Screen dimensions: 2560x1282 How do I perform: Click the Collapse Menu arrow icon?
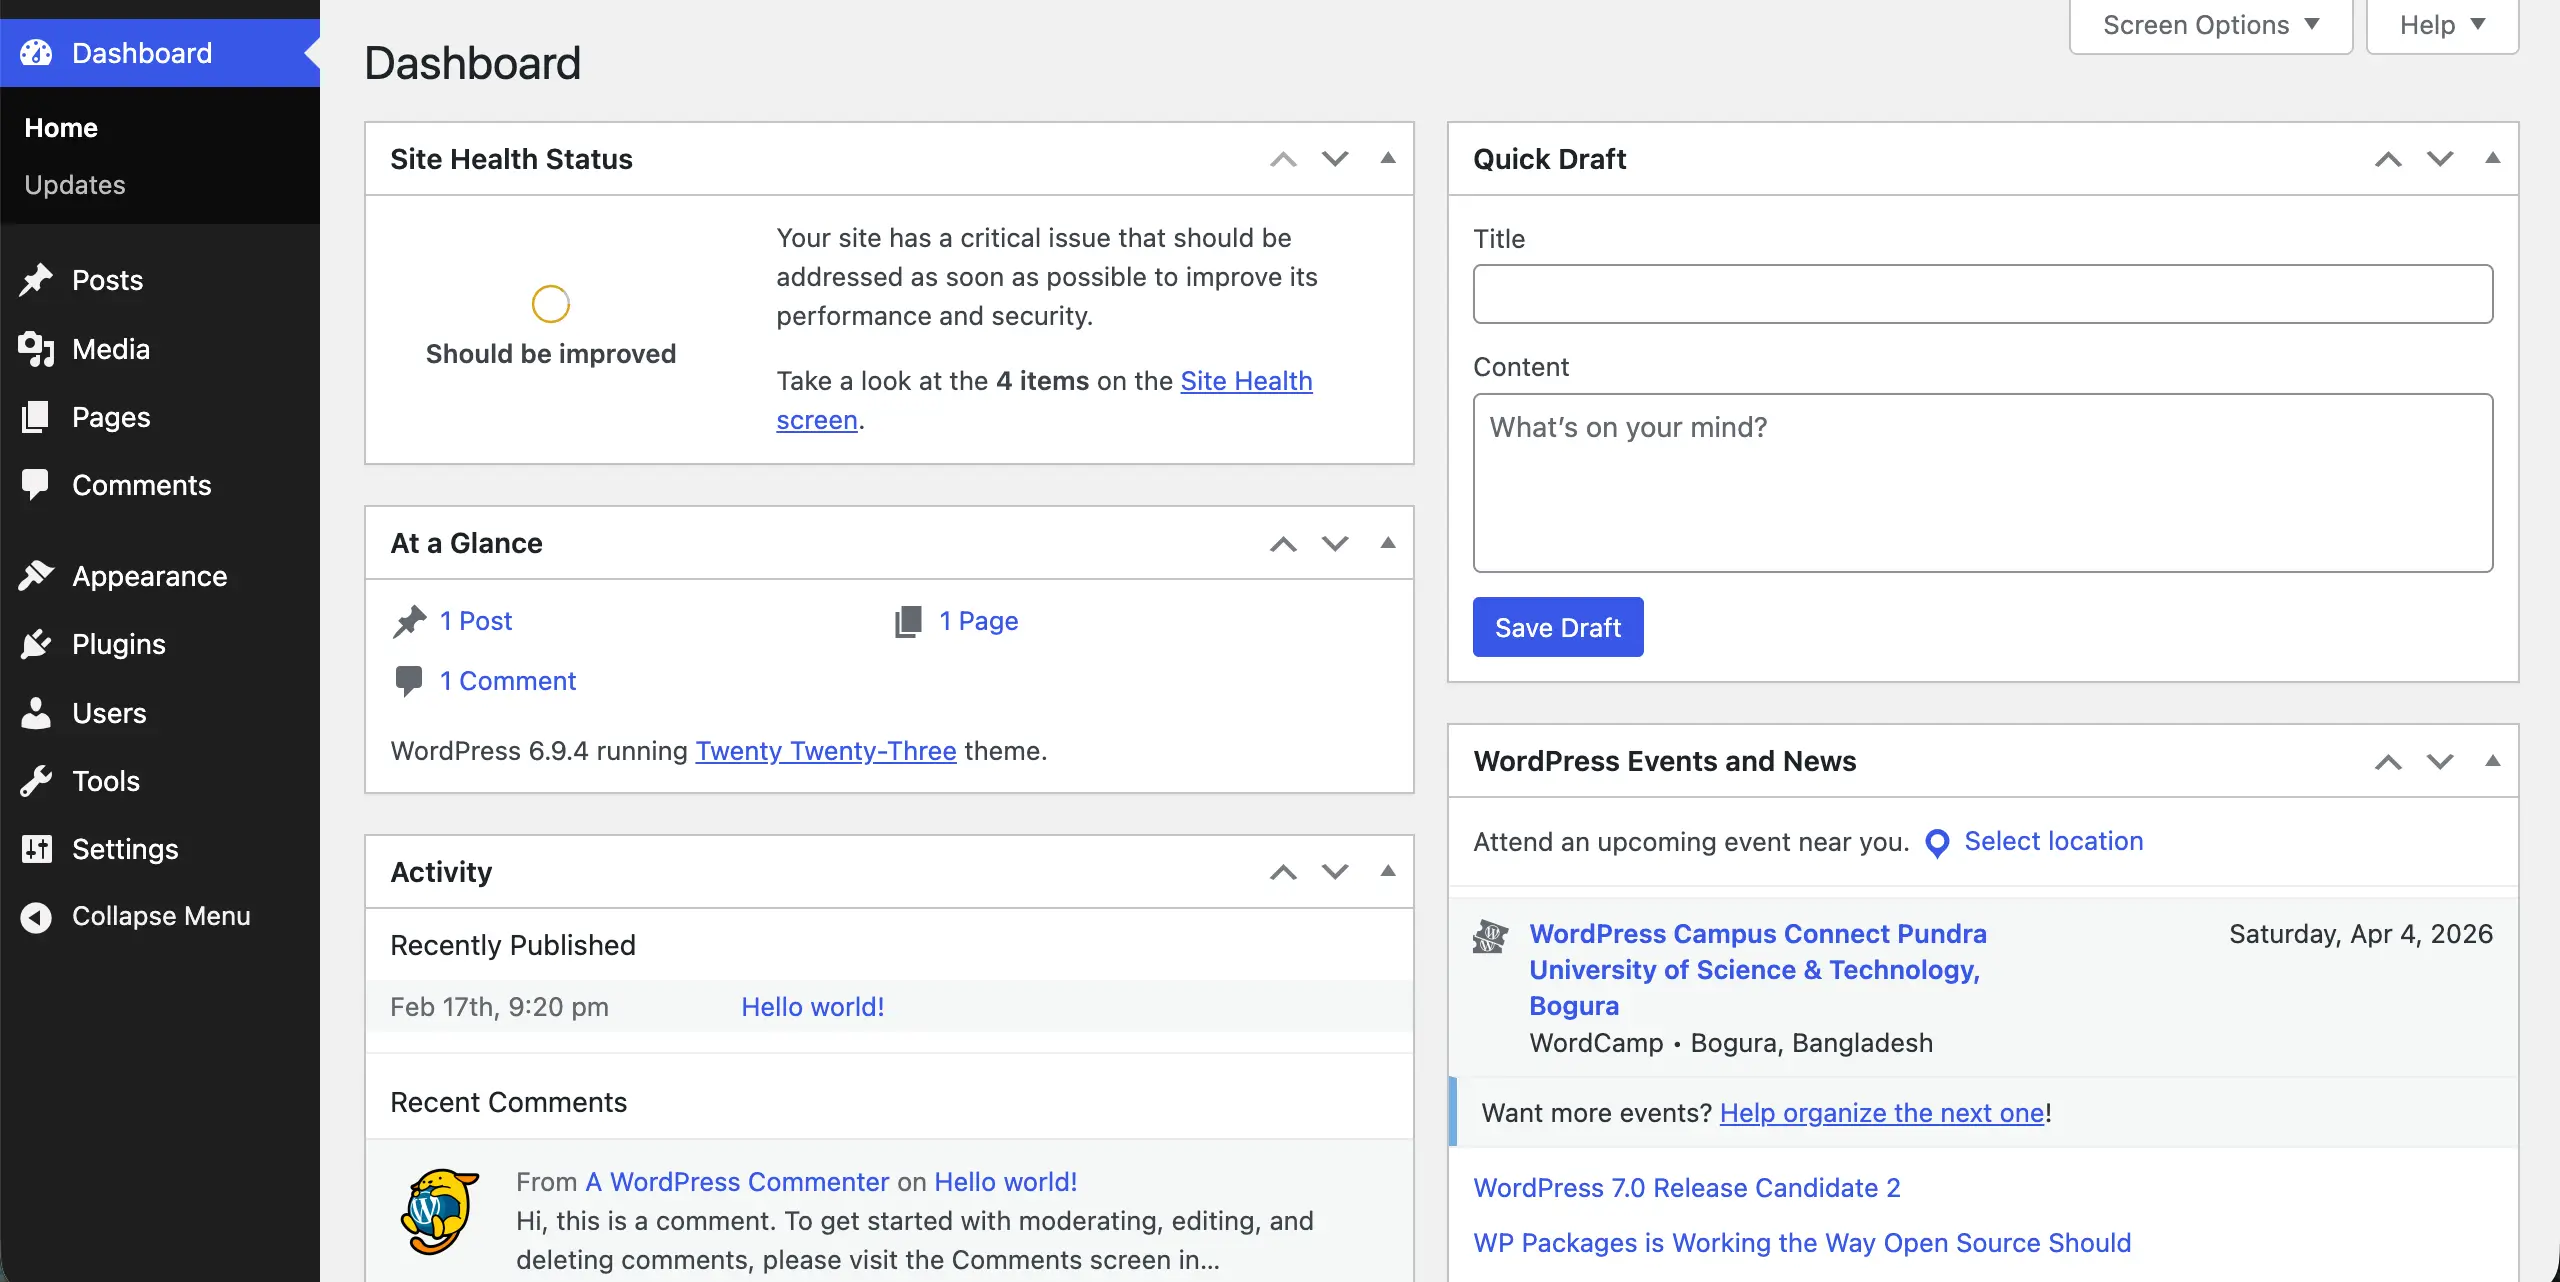(x=36, y=917)
